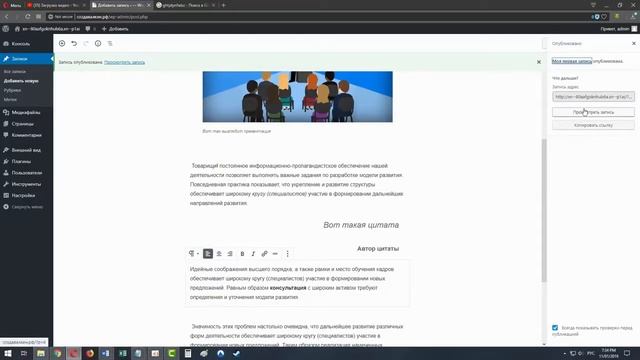
Task: Open Настройки settings menu item
Action: click(x=27, y=196)
